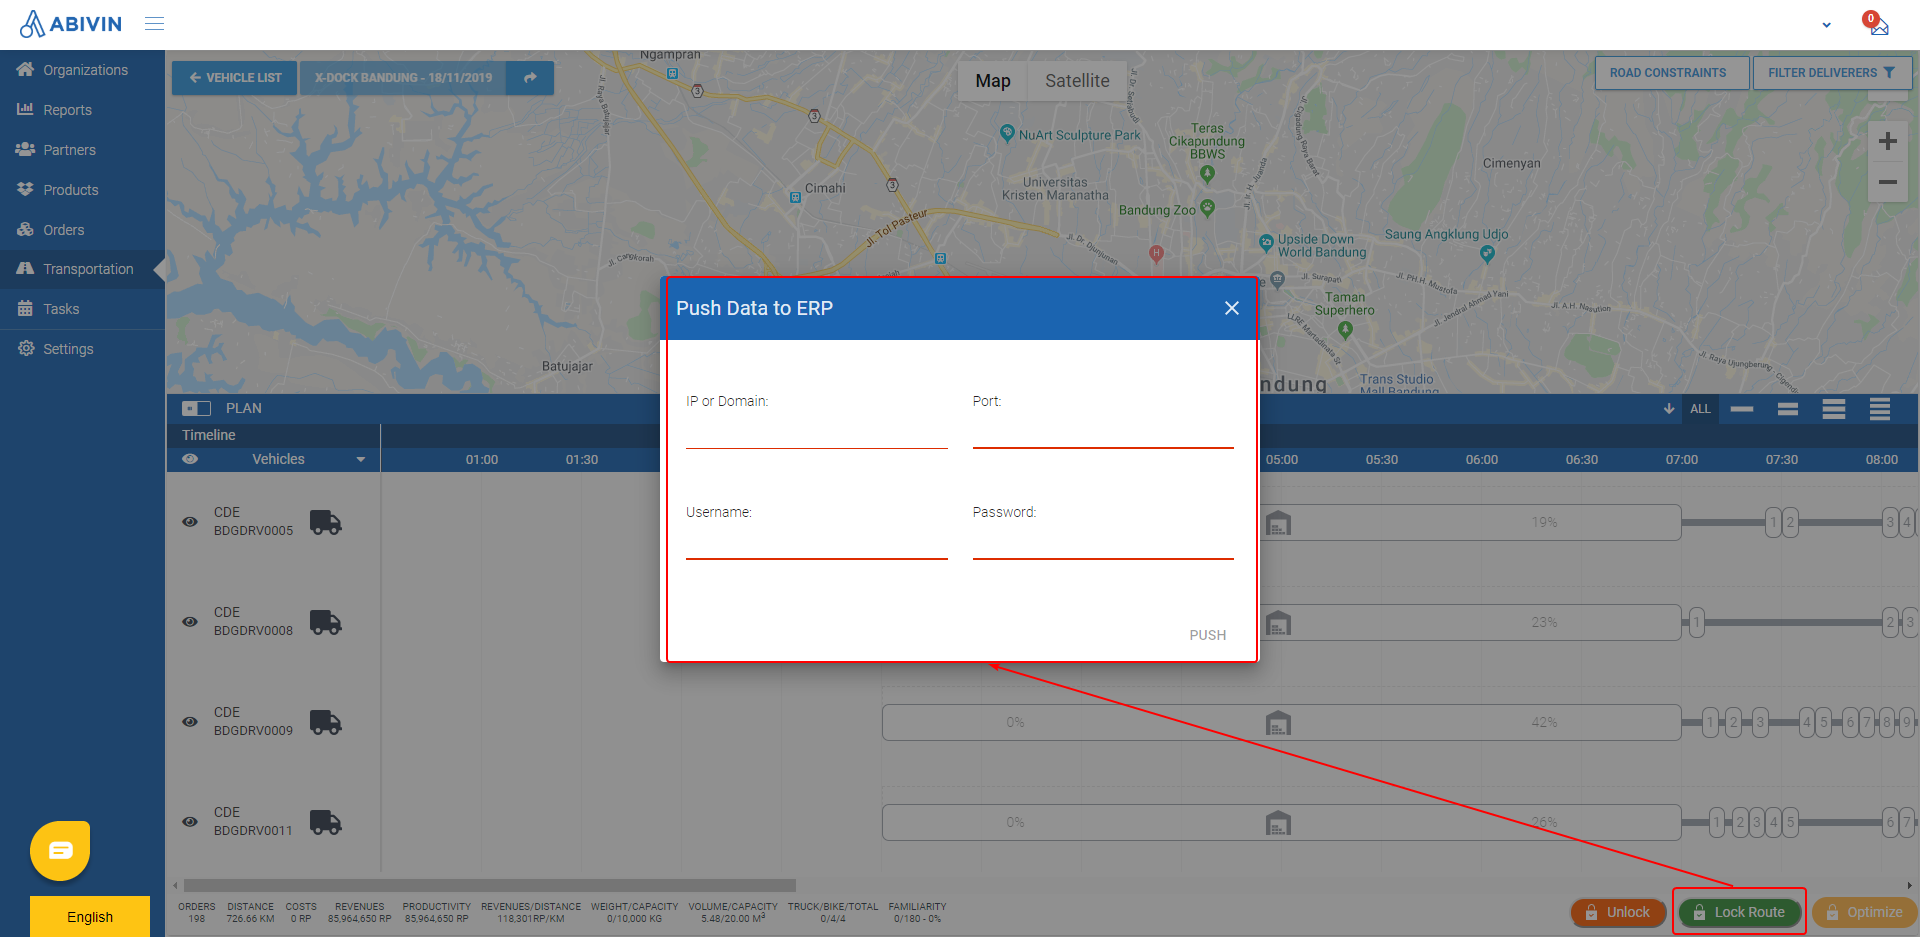Focus the Username field
1920x937 pixels.
(x=816, y=542)
